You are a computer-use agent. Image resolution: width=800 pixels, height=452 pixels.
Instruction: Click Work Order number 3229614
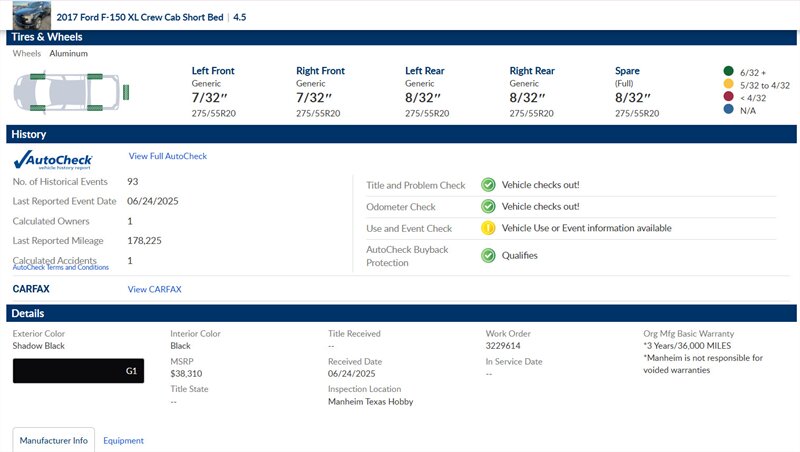click(503, 346)
